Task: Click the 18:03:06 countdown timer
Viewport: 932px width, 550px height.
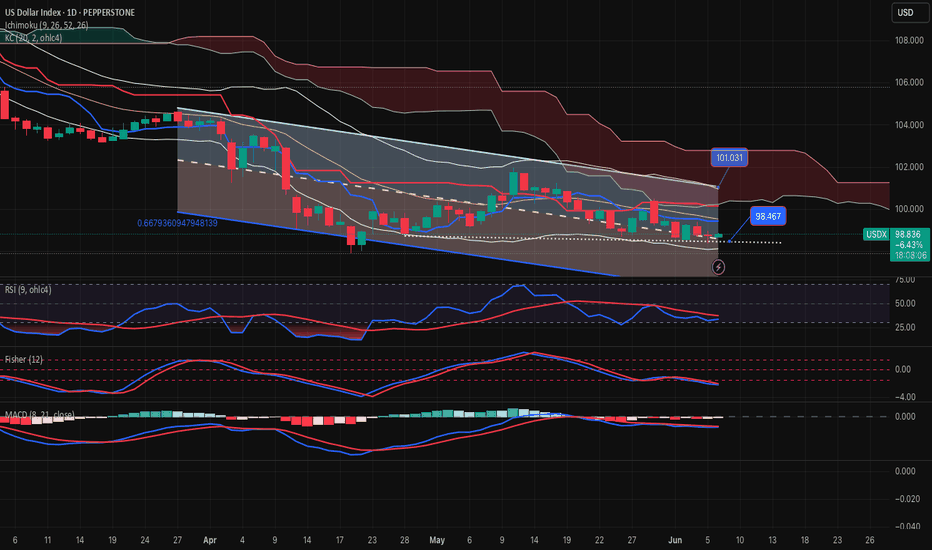Action: coord(910,255)
